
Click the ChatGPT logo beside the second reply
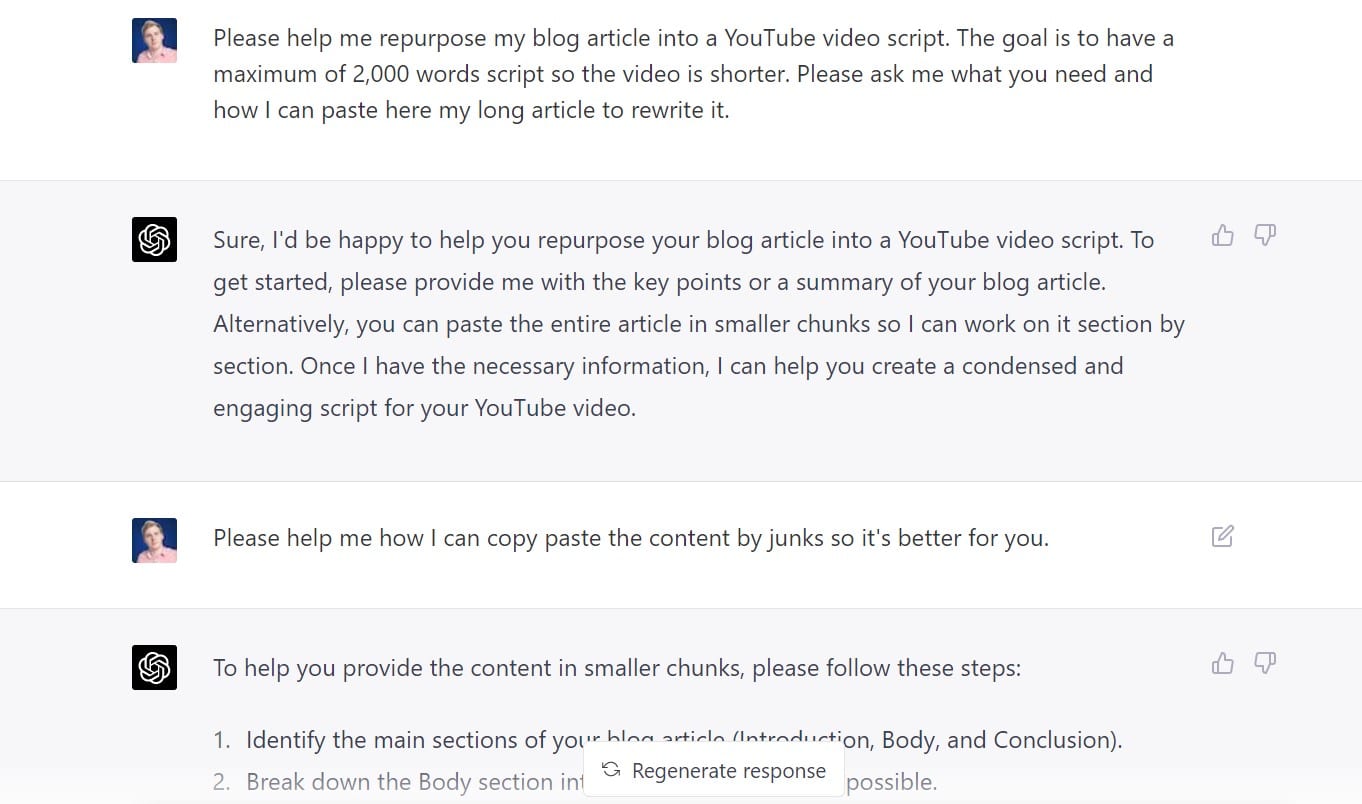[x=154, y=667]
